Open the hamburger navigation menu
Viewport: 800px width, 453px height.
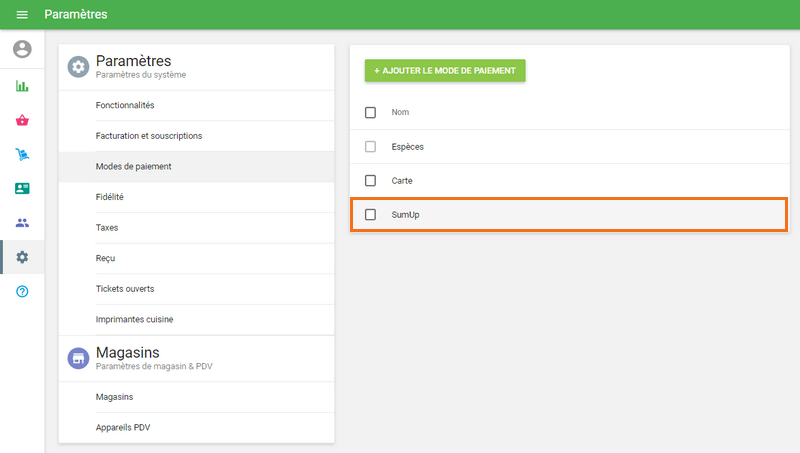tap(22, 14)
